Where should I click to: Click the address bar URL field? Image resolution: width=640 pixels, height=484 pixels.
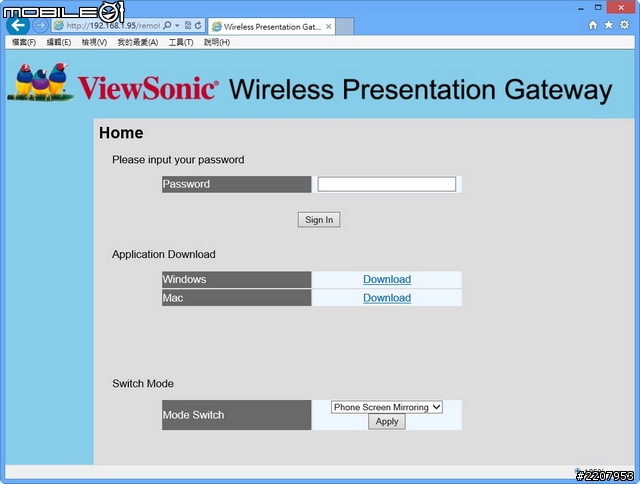[112, 26]
